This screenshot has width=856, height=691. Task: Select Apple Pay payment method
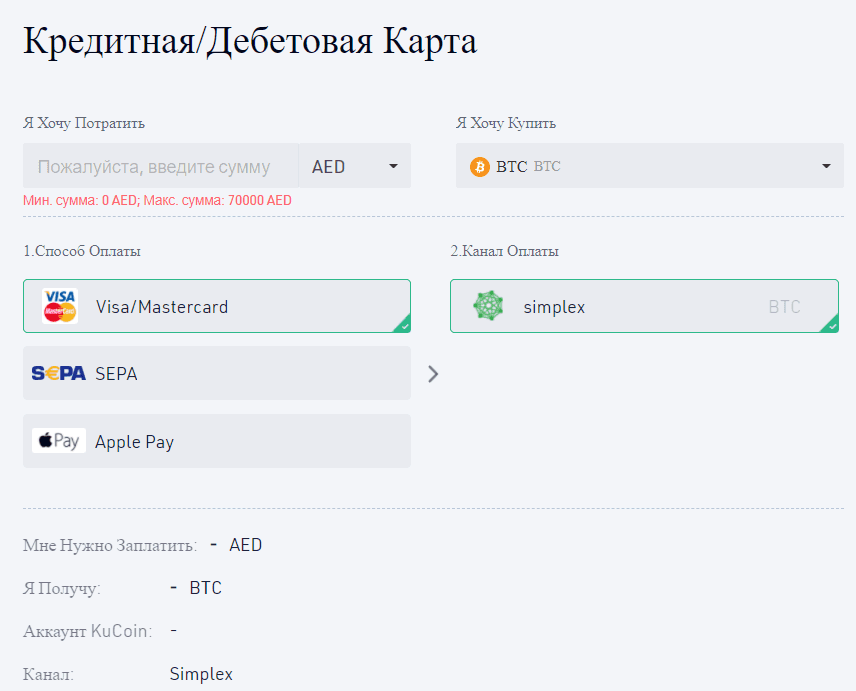tap(217, 441)
